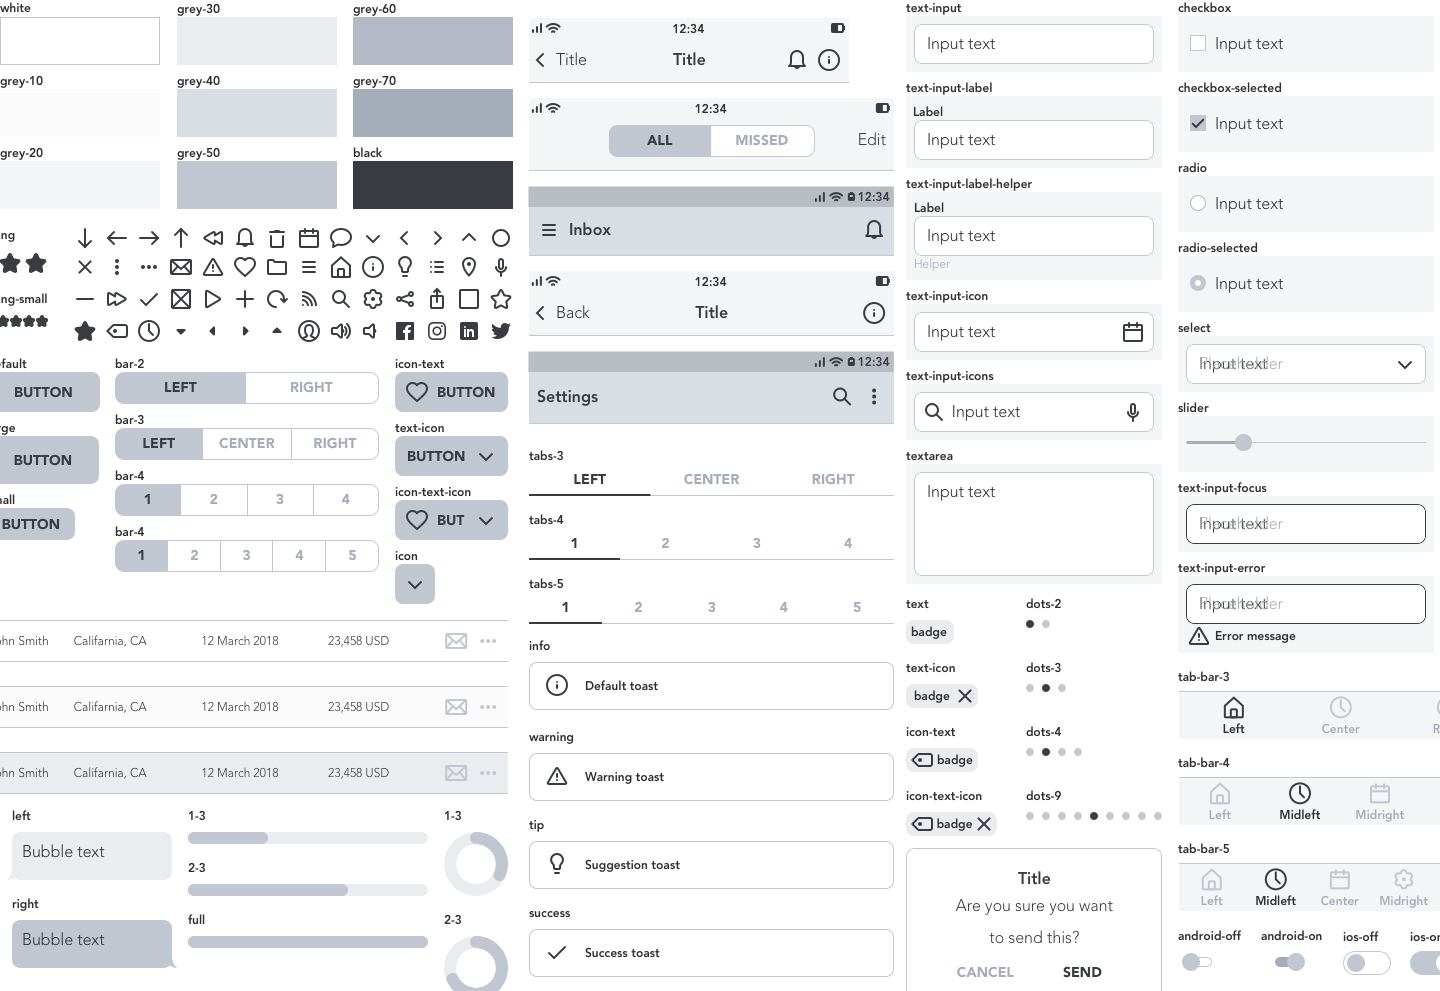Check the checkbox-selected Input text checkbox
Screen dimensions: 1440x991
[x=1197, y=123]
